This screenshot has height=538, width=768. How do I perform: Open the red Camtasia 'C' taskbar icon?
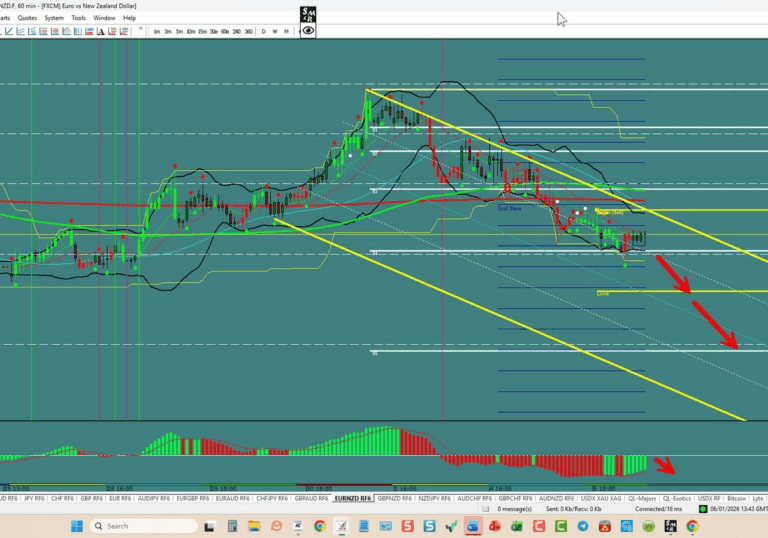tap(539, 526)
